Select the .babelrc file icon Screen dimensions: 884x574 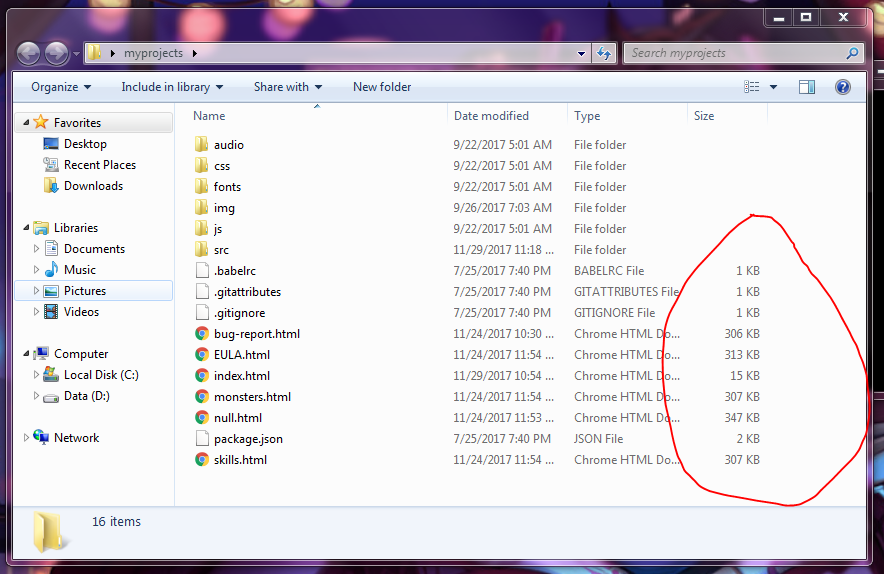(202, 270)
